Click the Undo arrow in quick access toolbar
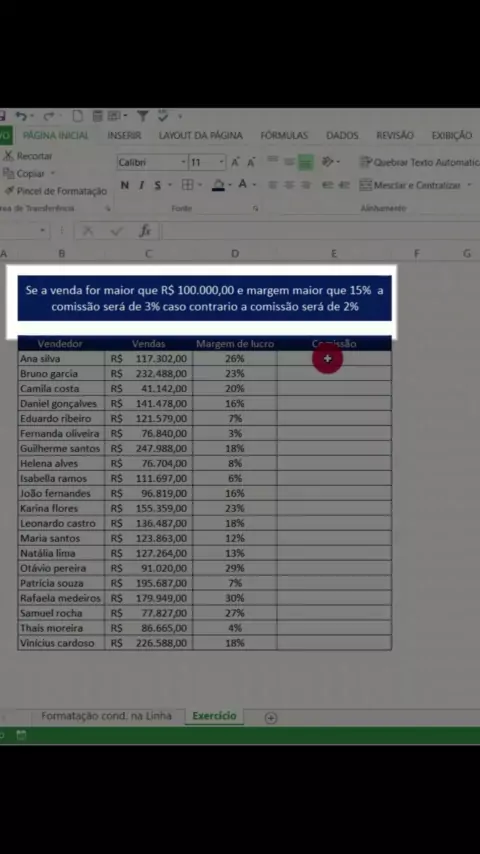Viewport: 480px width, 854px height. point(21,116)
